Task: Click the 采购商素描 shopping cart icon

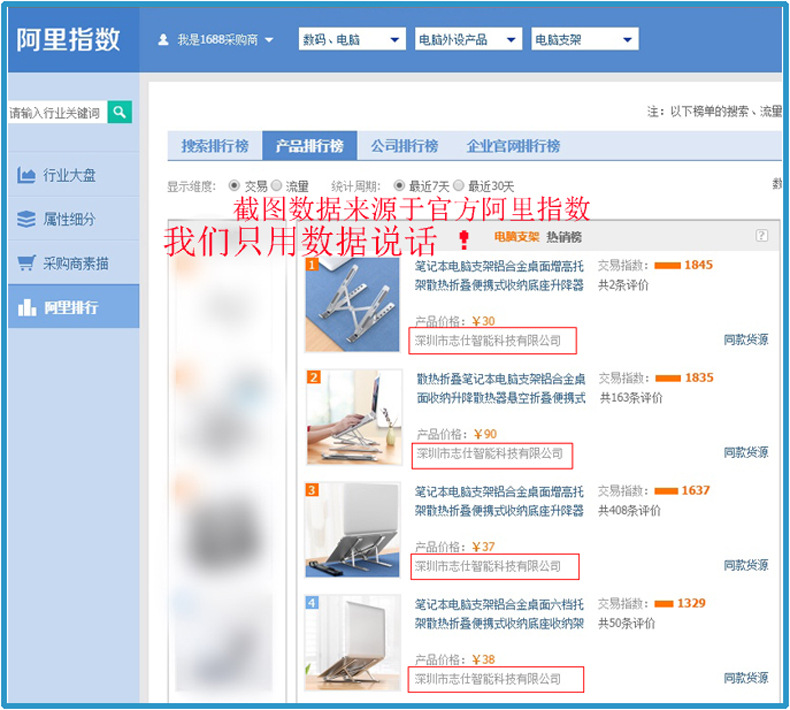Action: 26,263
